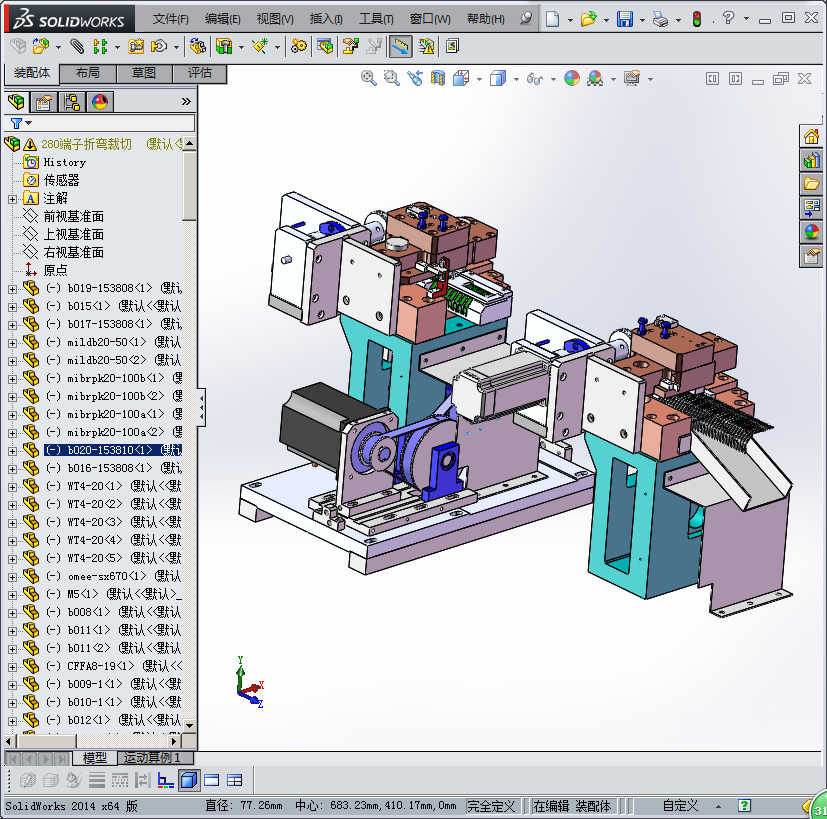Open the FeatureManager design tree tab icon
The height and width of the screenshot is (819, 827).
(16, 102)
